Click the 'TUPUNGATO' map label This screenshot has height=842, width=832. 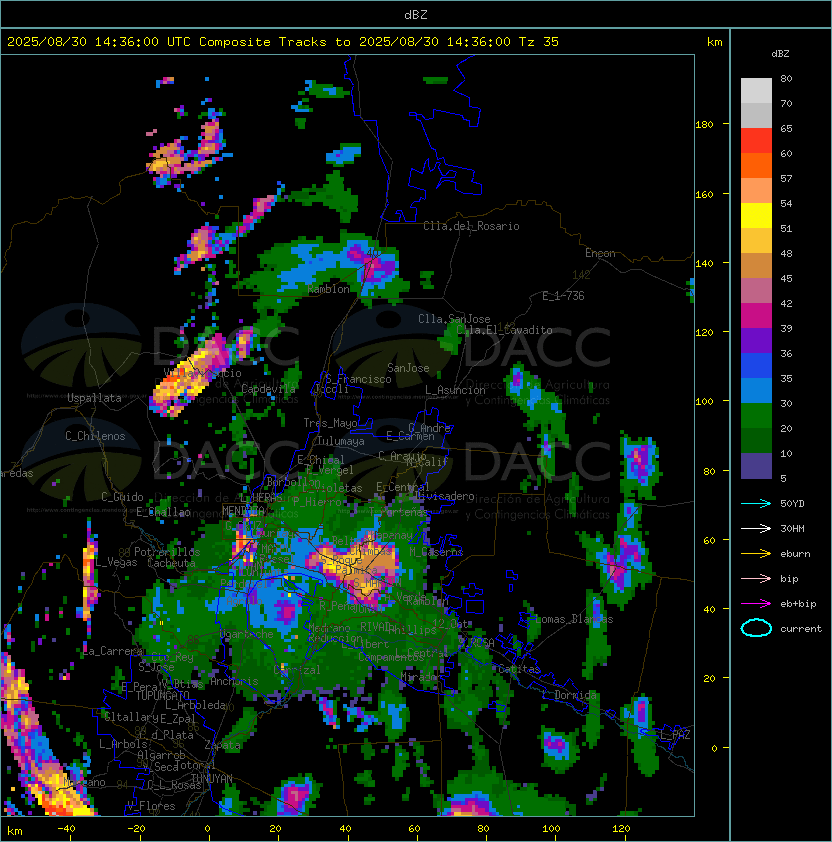[162, 696]
